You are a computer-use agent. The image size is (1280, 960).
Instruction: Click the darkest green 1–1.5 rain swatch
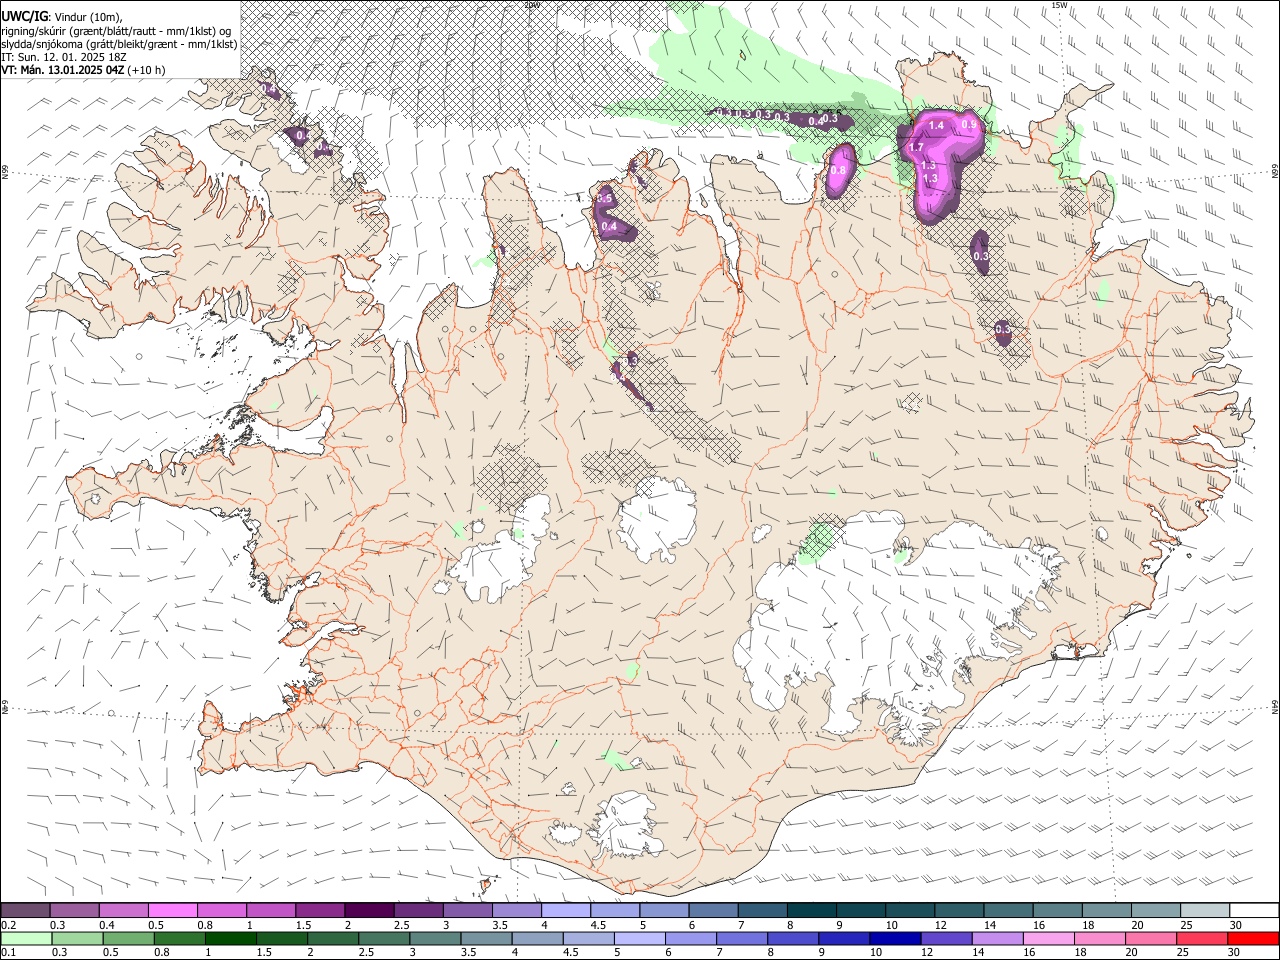(231, 938)
